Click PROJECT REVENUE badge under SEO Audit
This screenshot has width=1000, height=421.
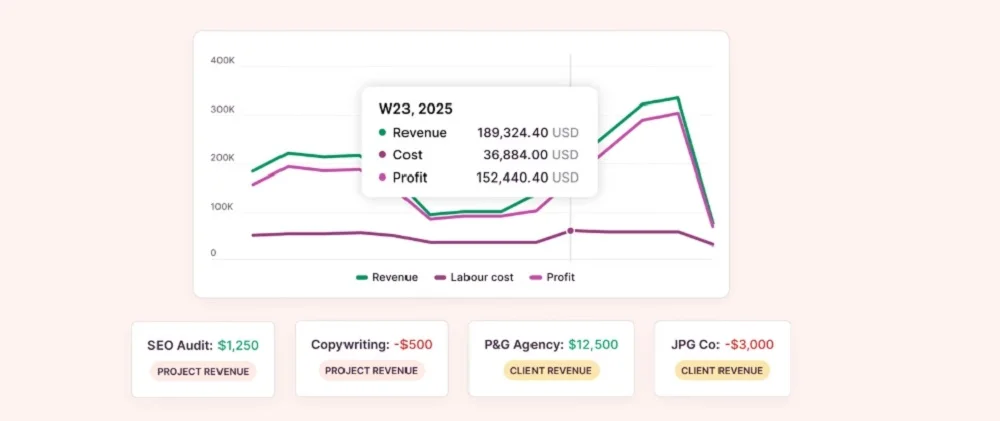point(203,371)
